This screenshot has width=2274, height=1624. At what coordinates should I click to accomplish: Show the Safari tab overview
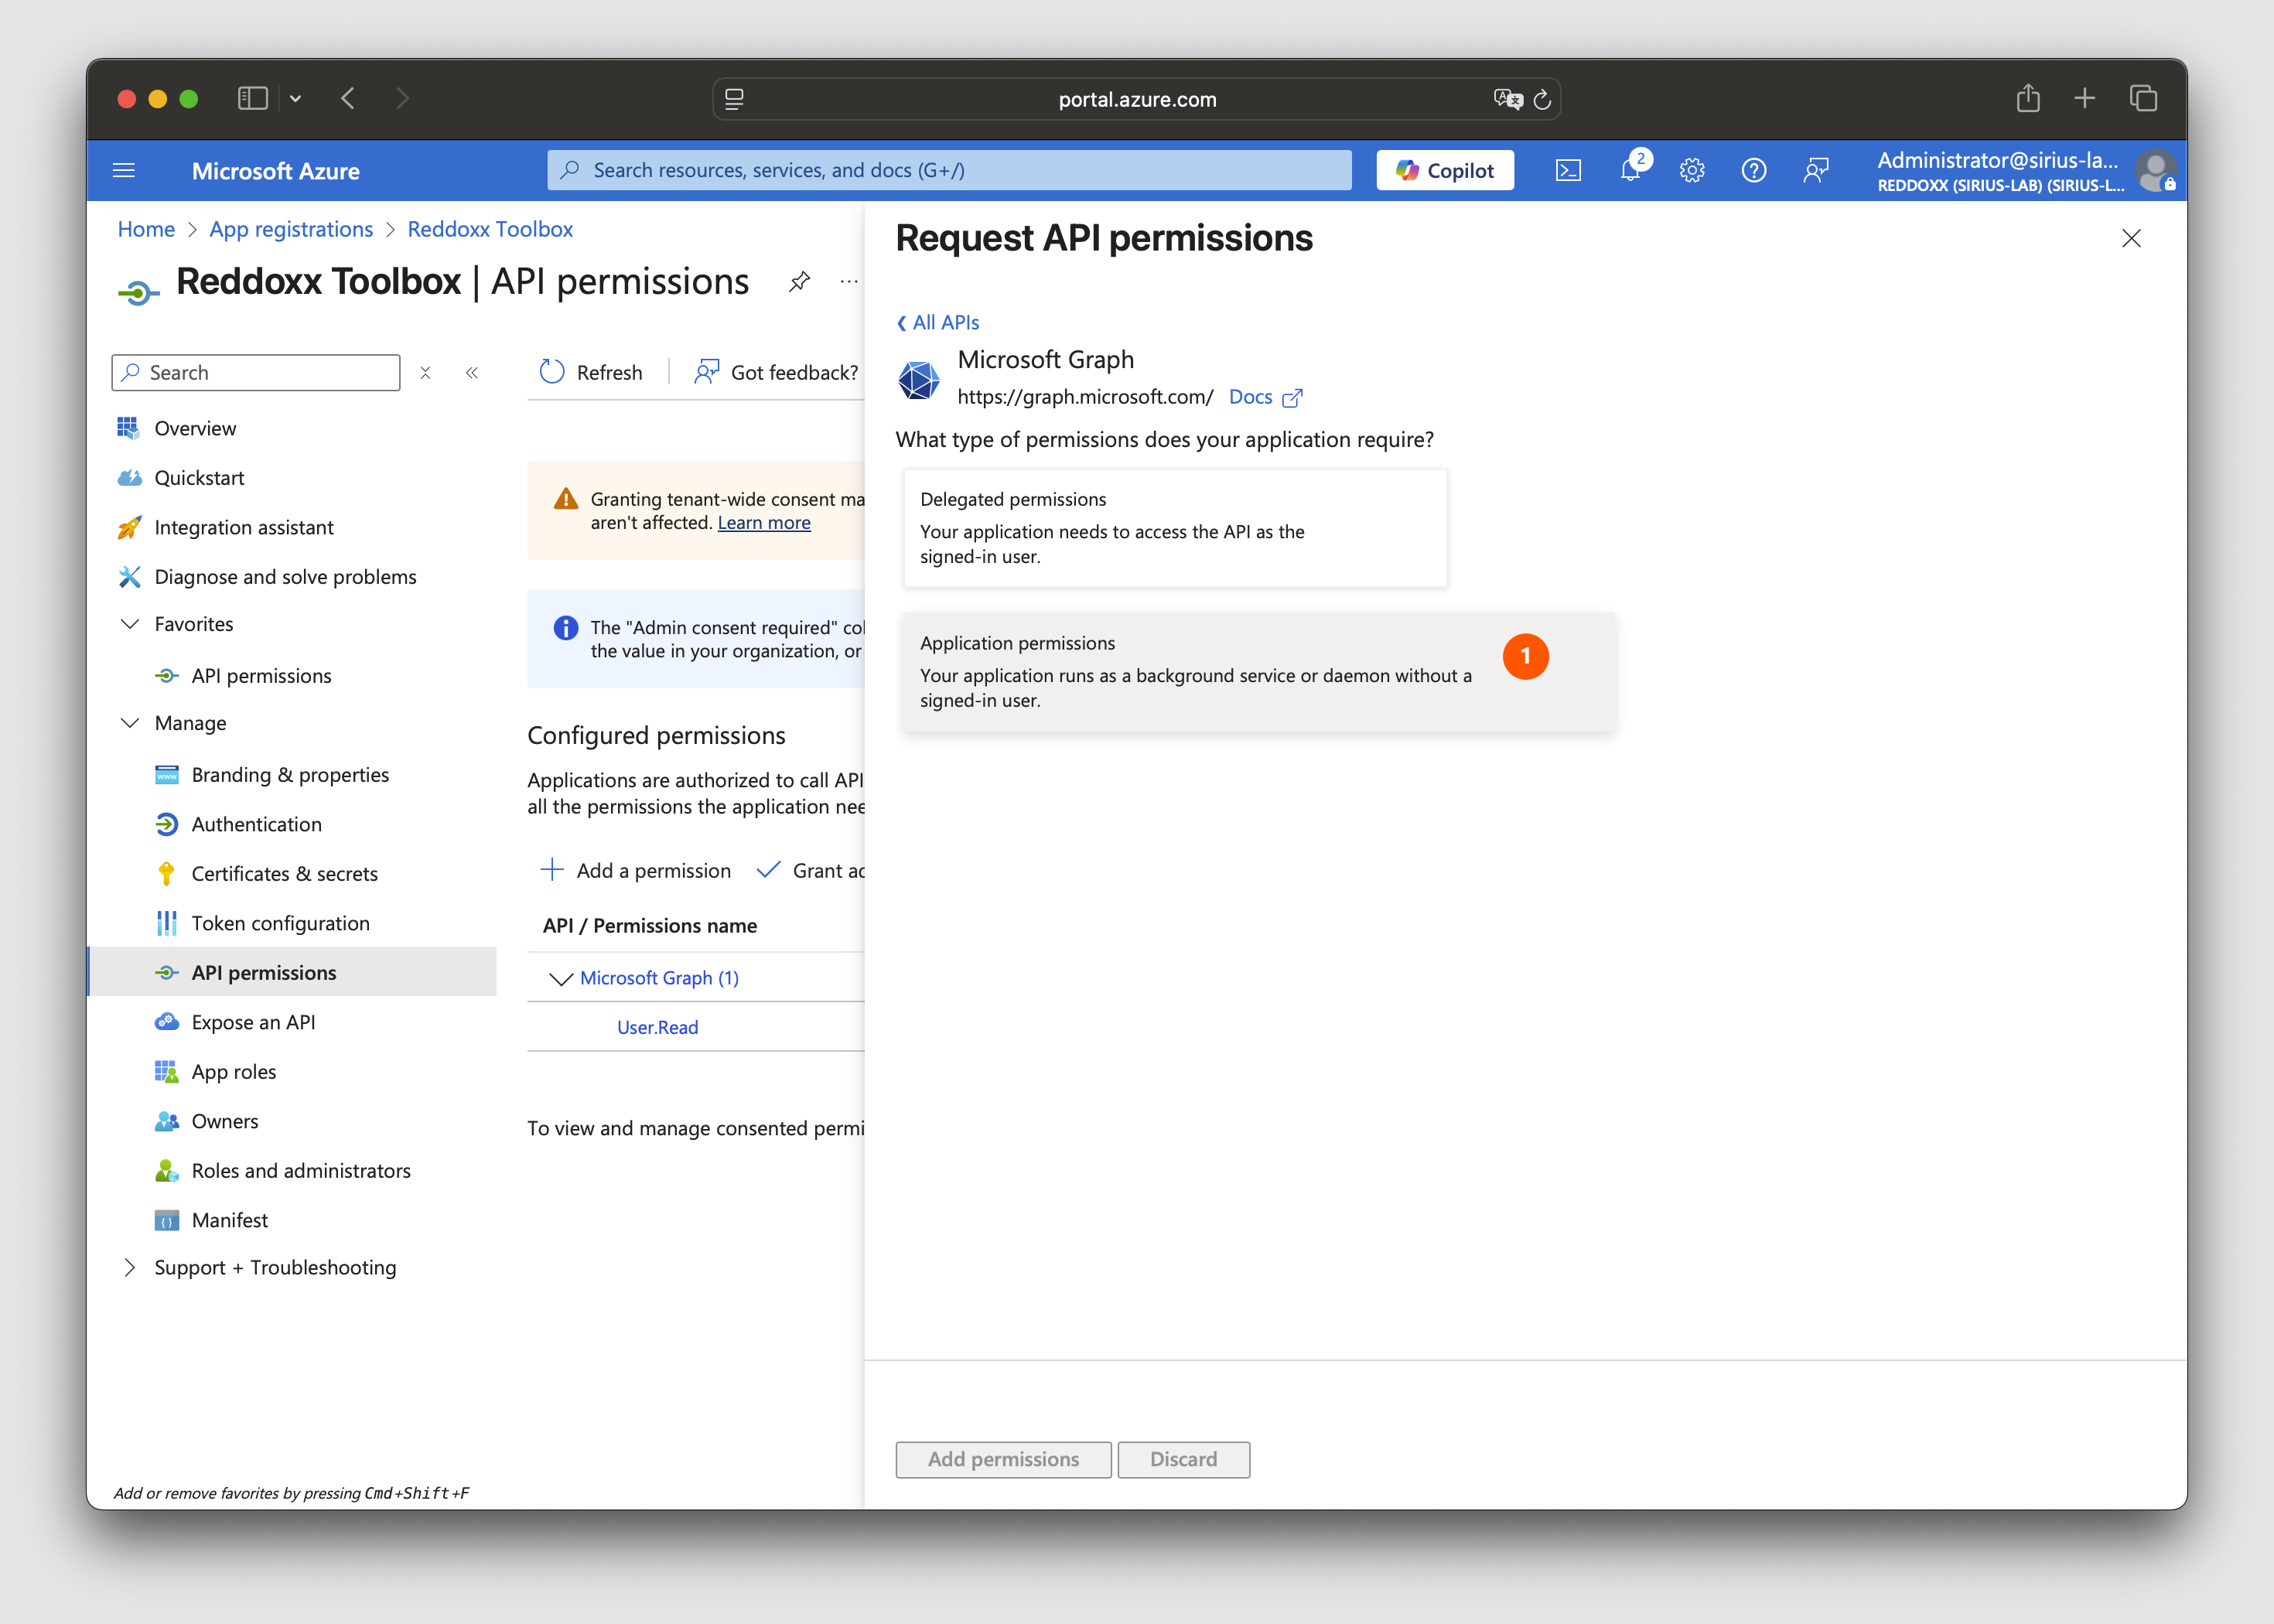(x=2143, y=98)
